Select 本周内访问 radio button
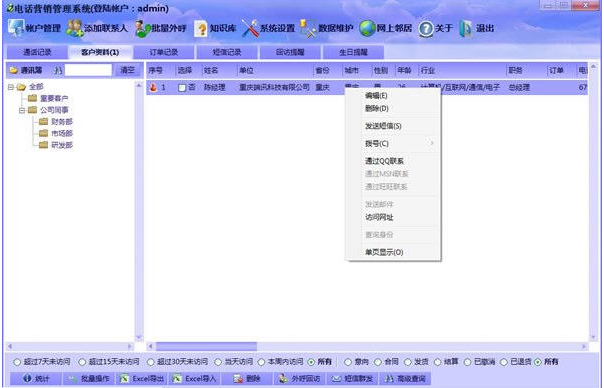The height and width of the screenshot is (388, 604). tap(261, 362)
